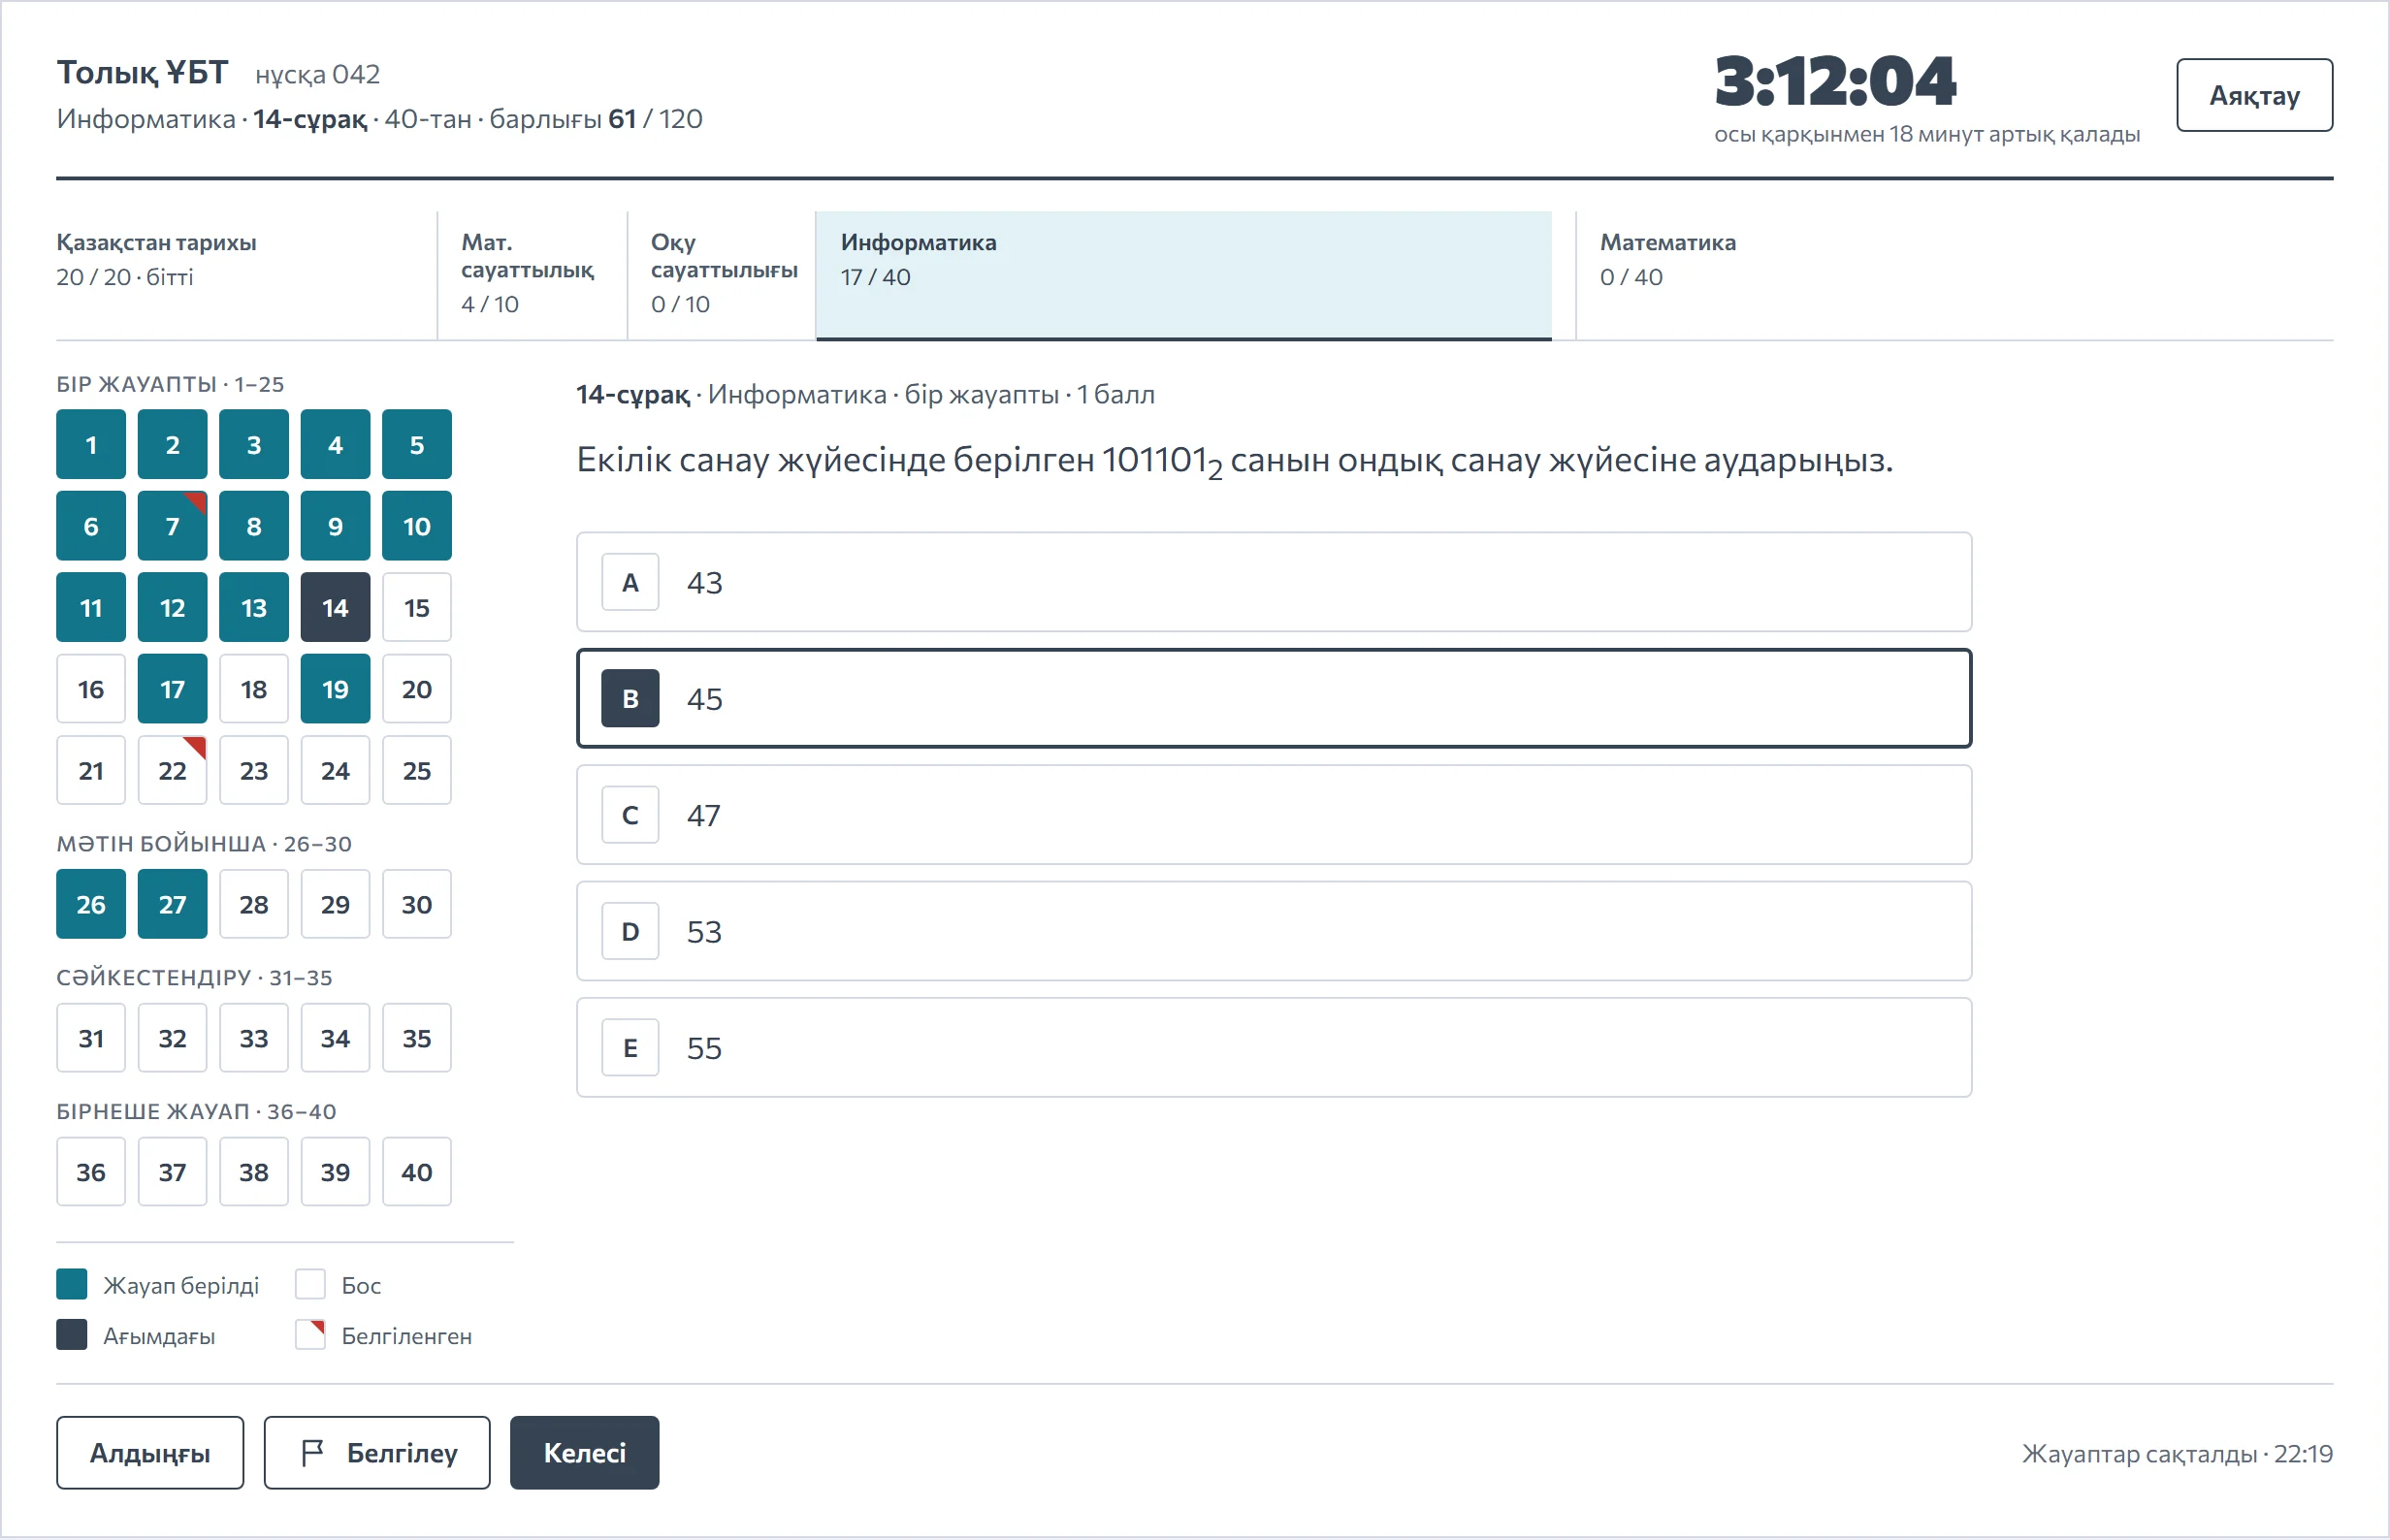Open question 30 tile

pyautogui.click(x=417, y=904)
